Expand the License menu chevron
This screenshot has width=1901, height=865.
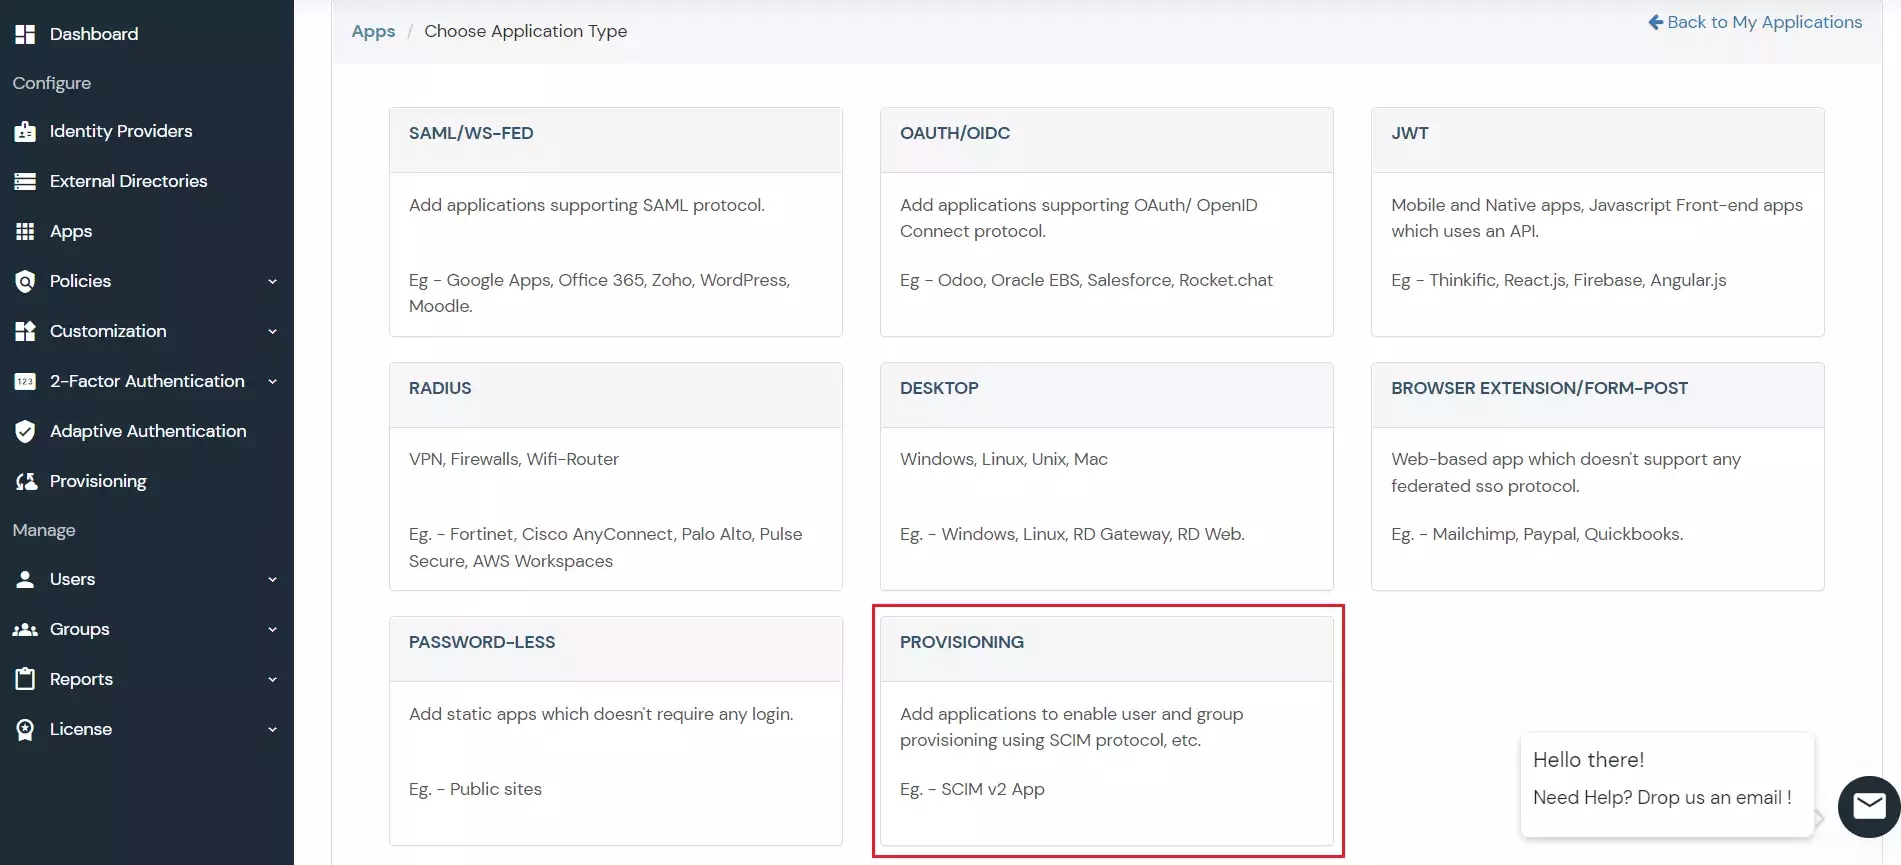click(x=272, y=729)
